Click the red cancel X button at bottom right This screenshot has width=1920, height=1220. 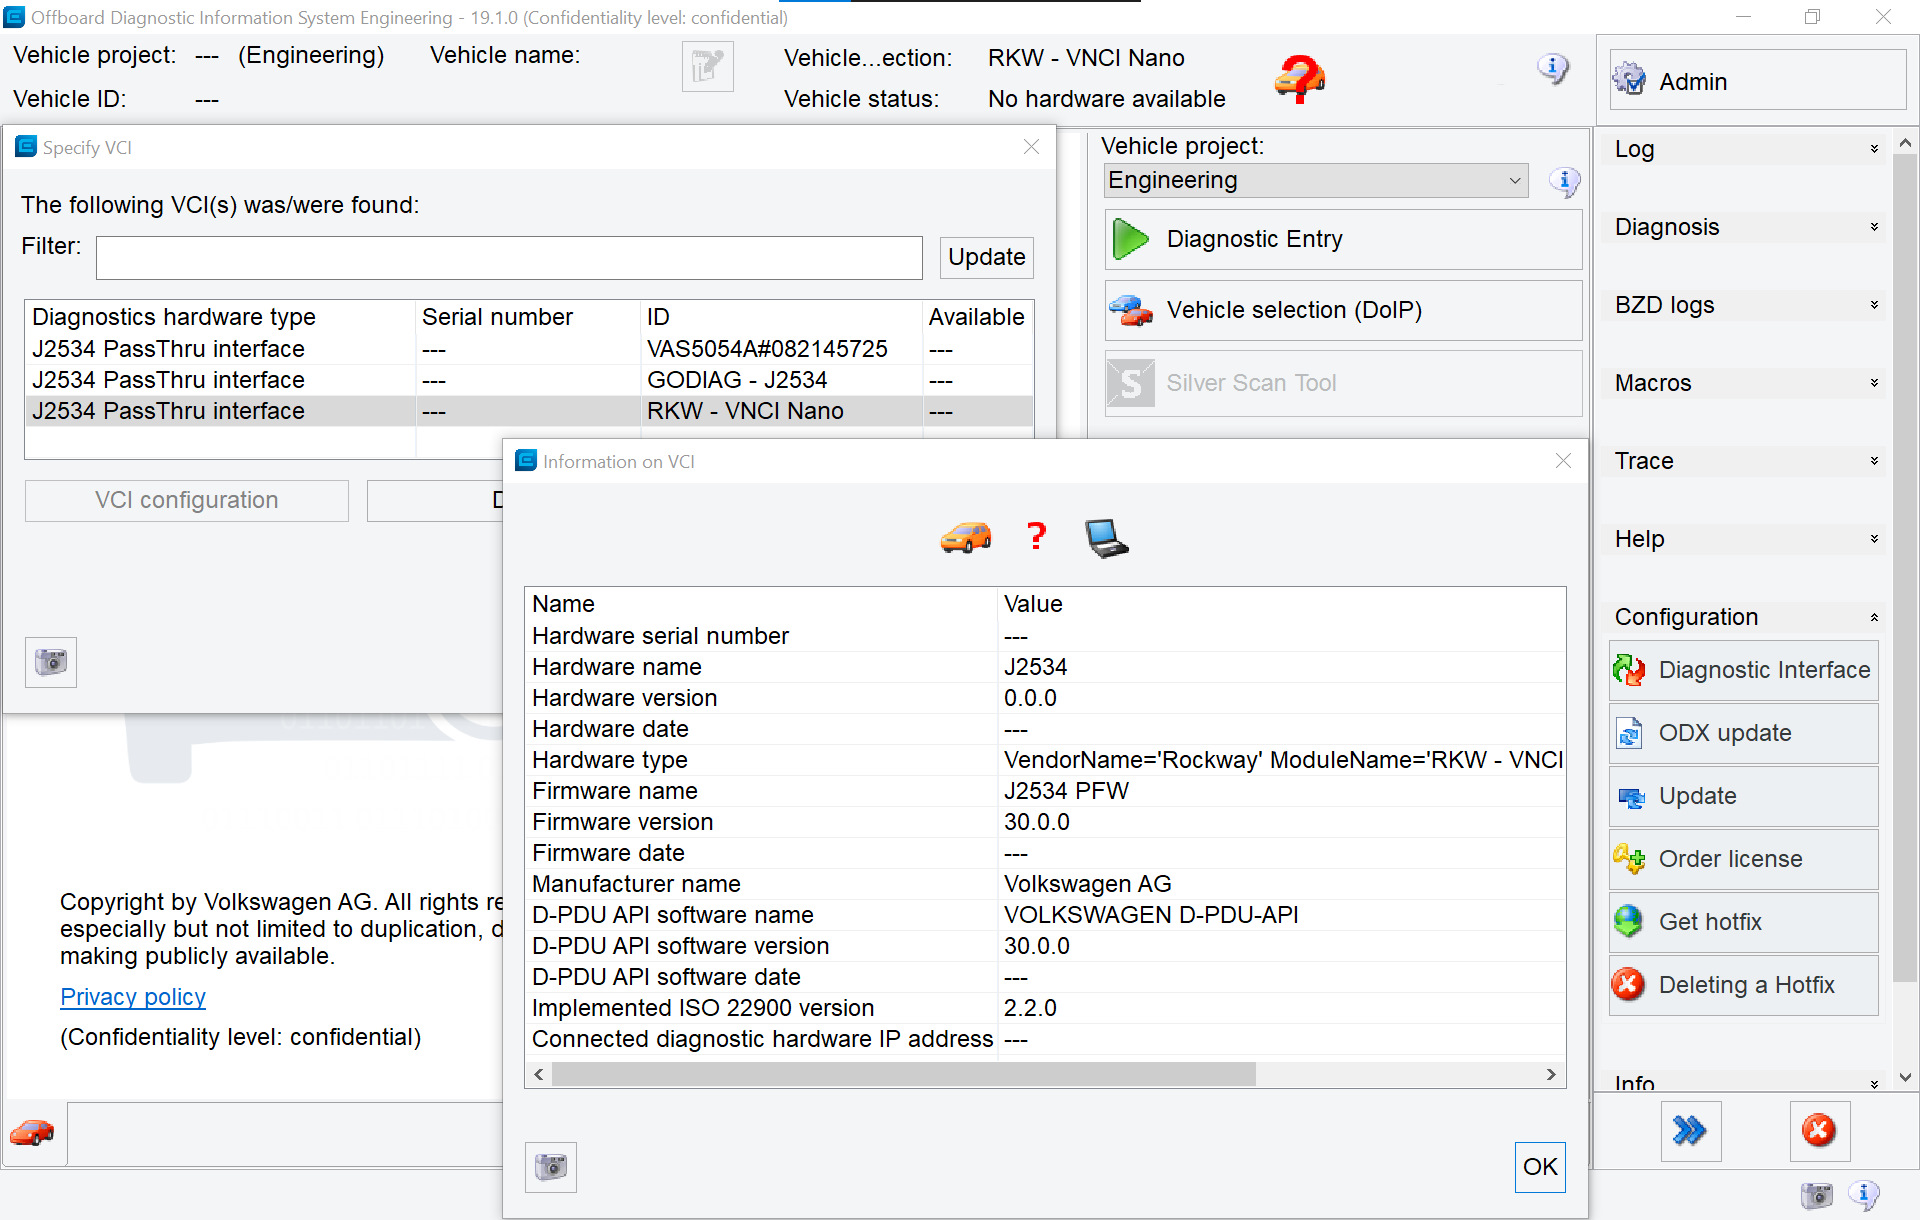tap(1819, 1131)
